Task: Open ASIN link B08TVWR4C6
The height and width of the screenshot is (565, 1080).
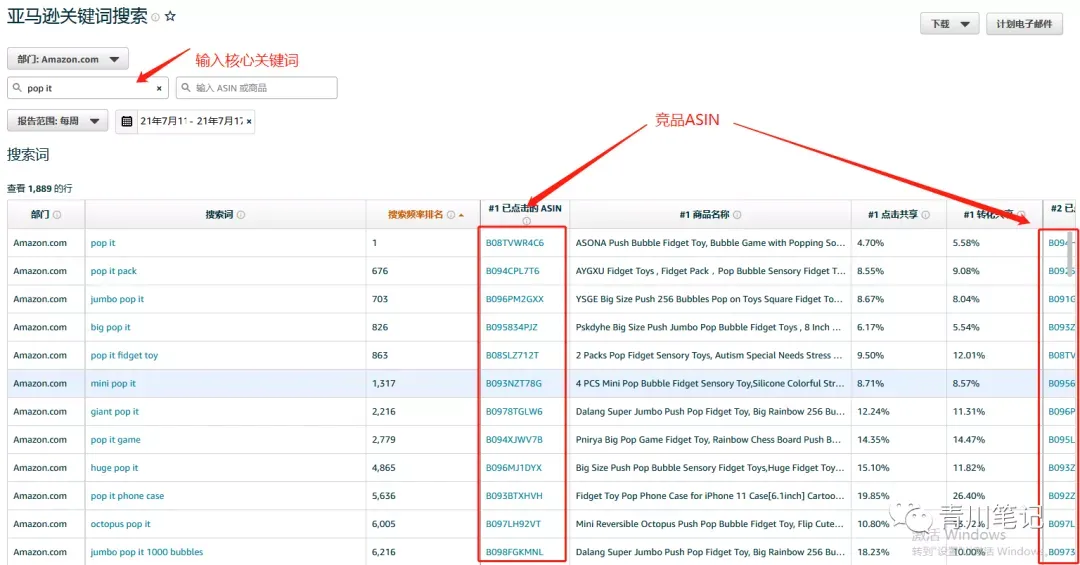Action: (x=515, y=243)
